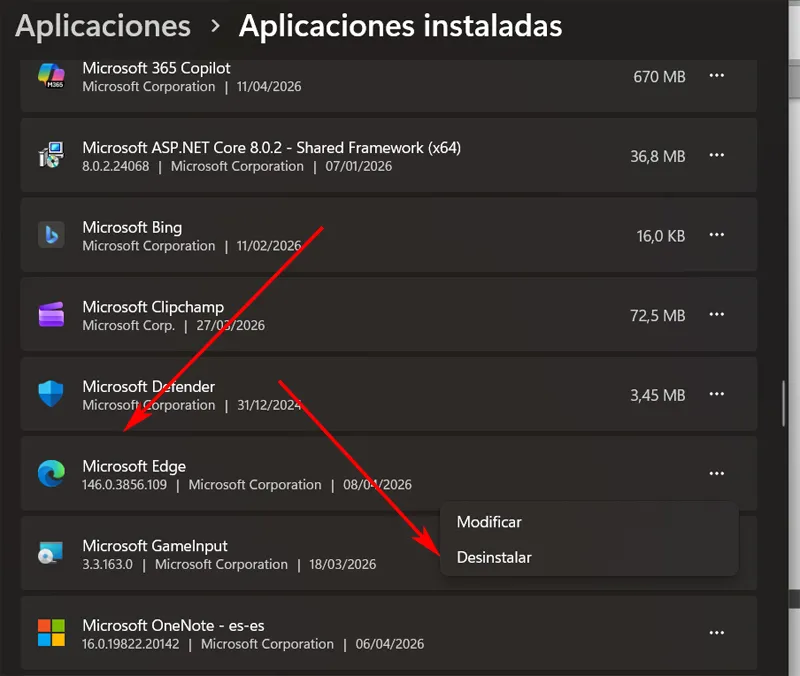Click the install date 07/01/2026
The image size is (800, 676).
[x=359, y=166]
